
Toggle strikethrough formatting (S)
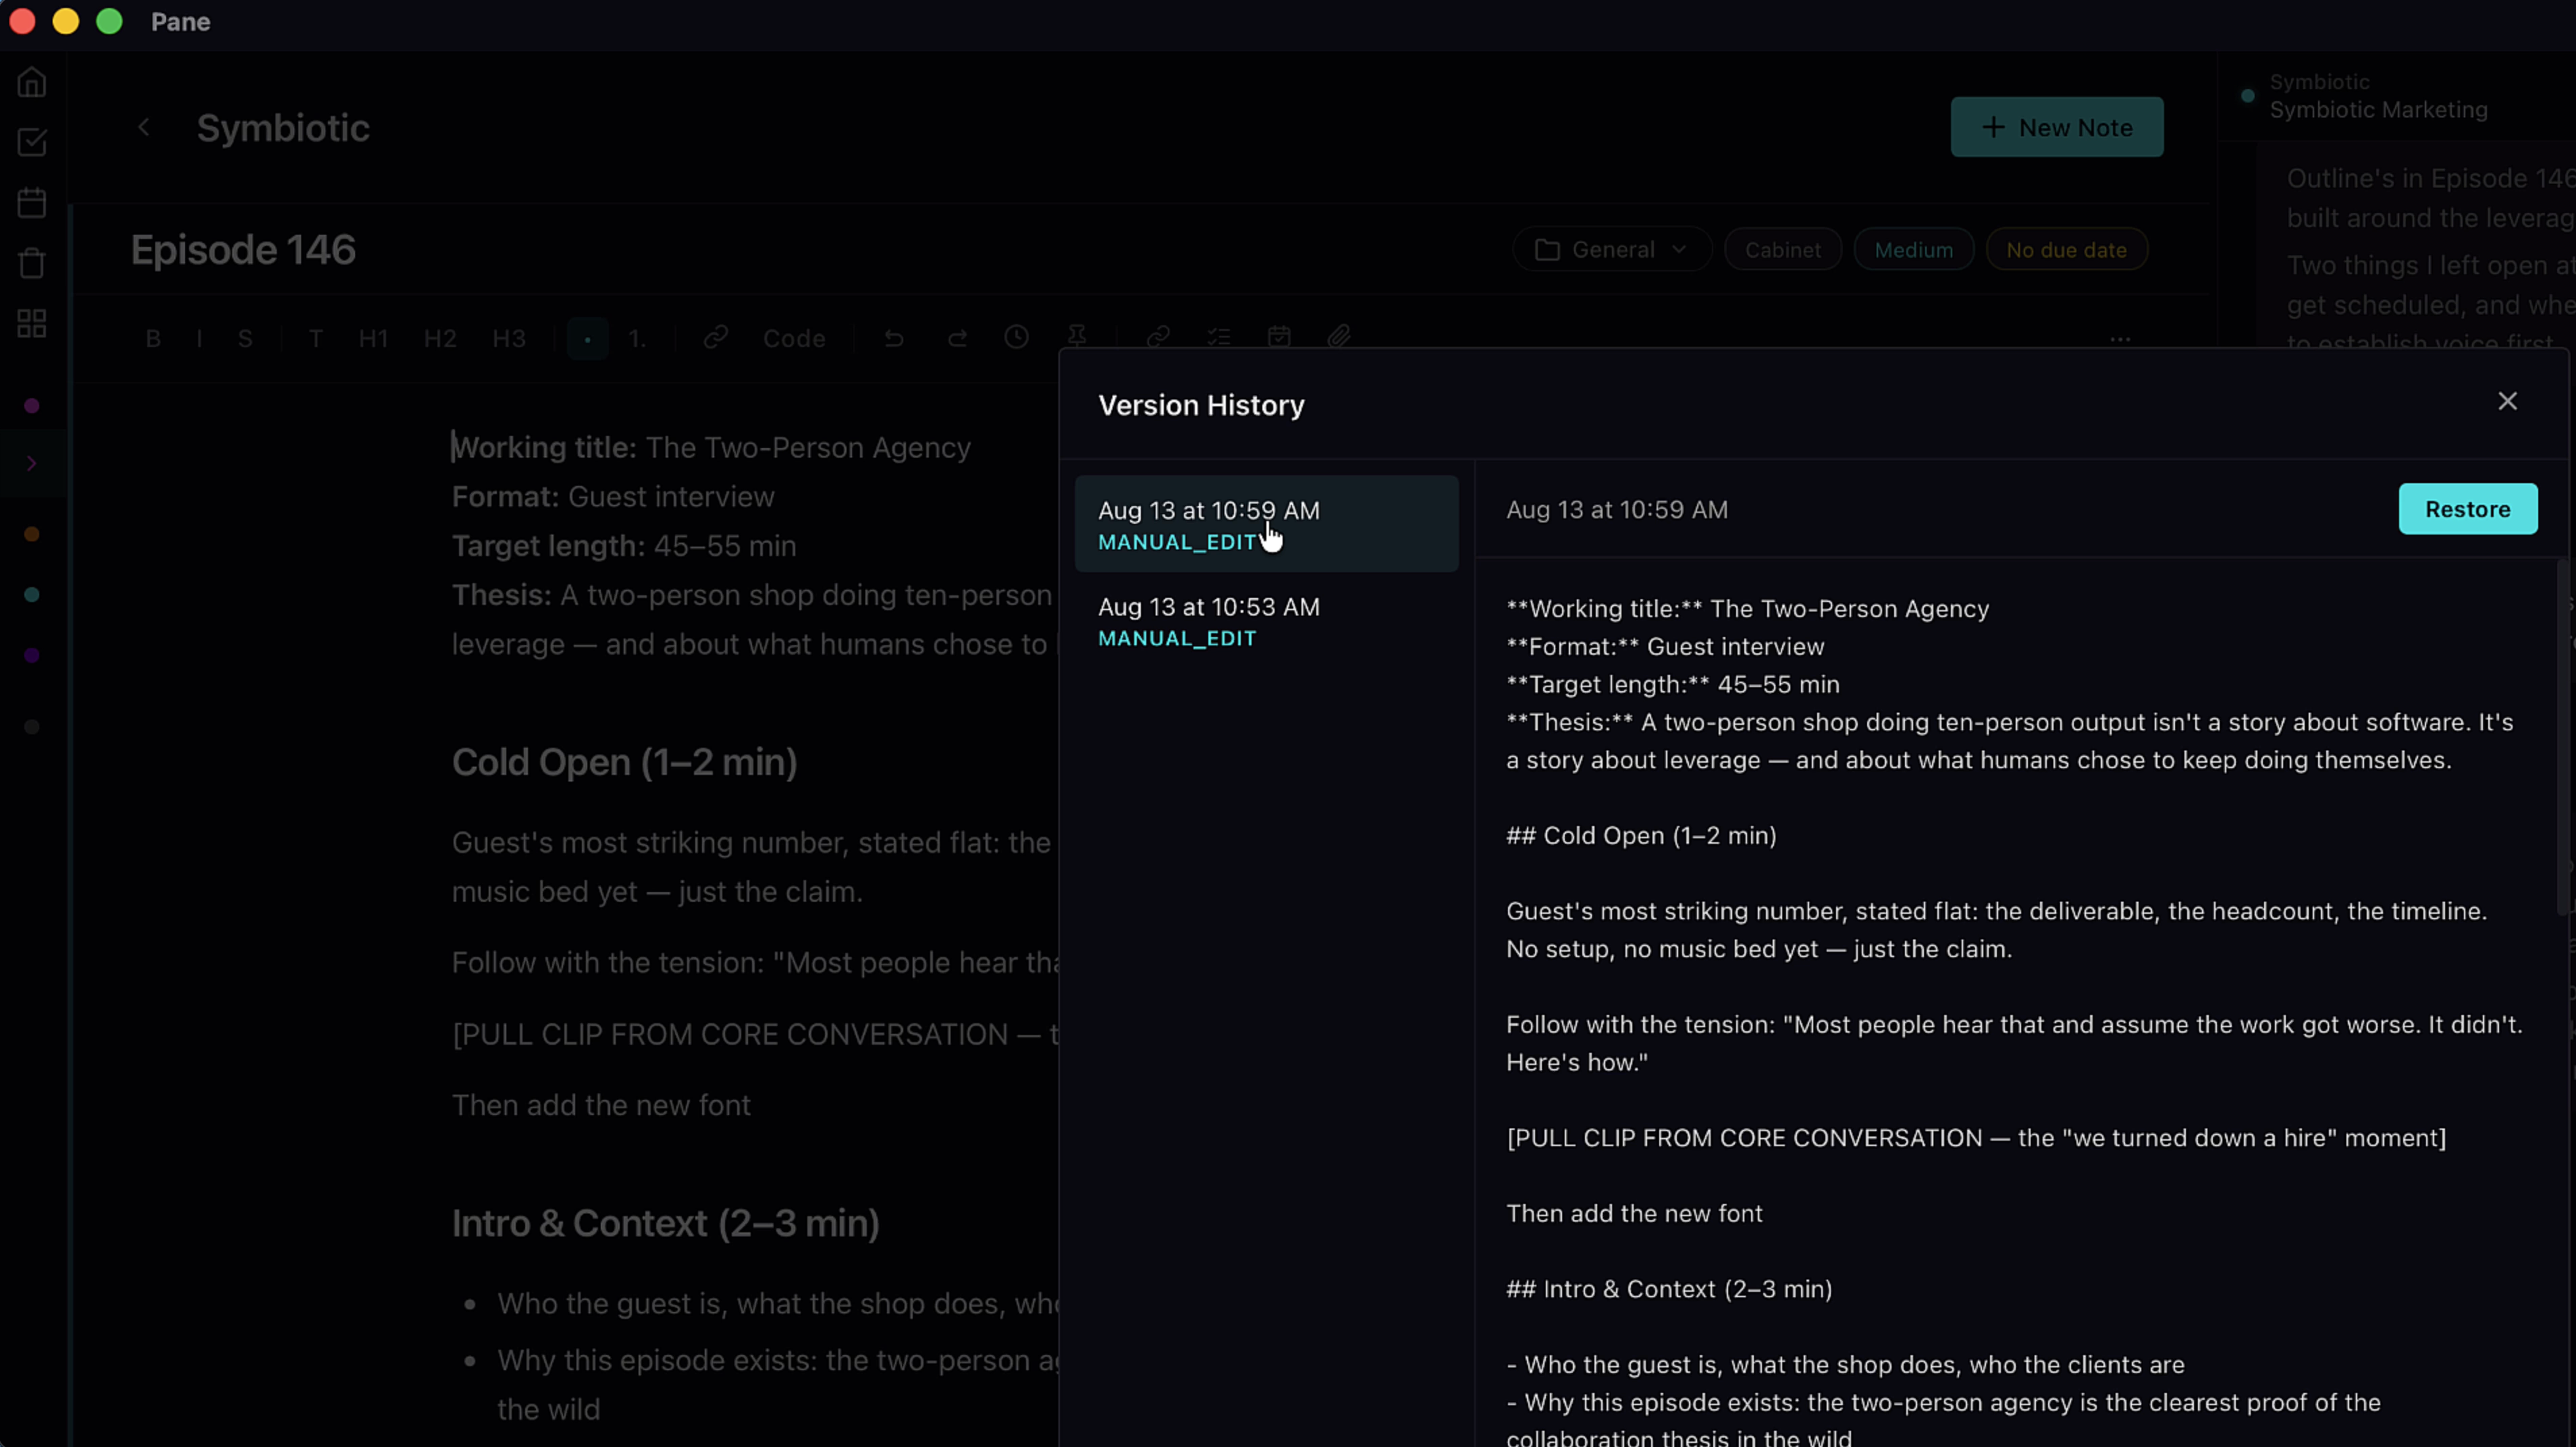tap(245, 338)
